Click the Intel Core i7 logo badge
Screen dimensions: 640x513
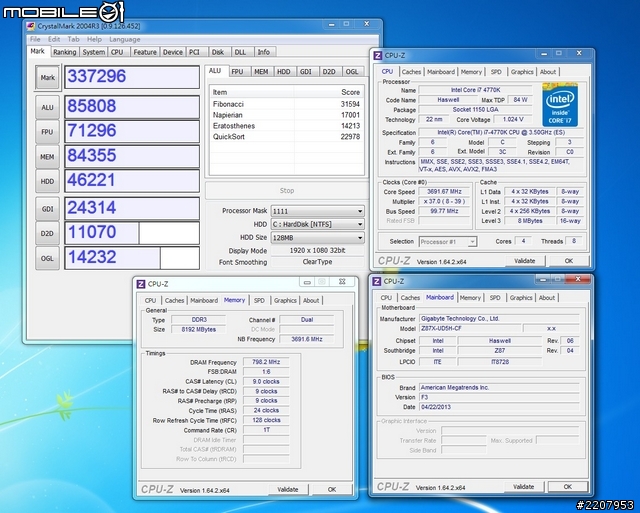pyautogui.click(x=560, y=105)
